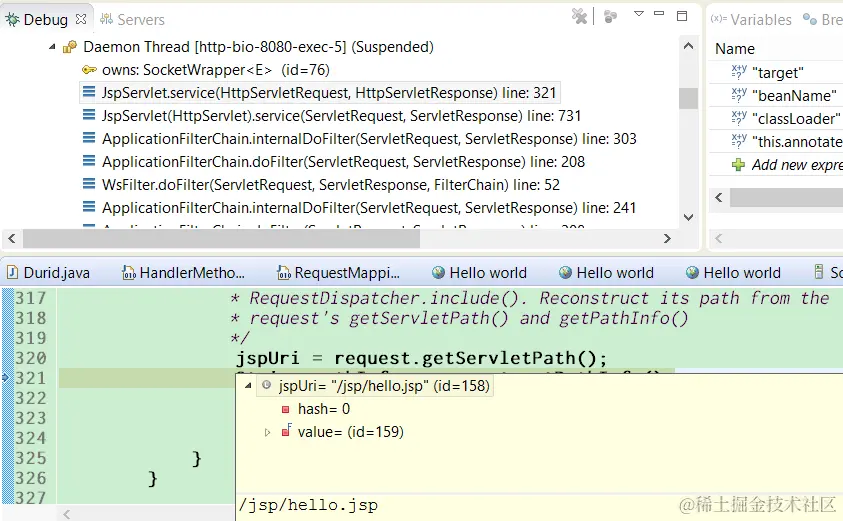Open the Durid.java editor tab
Image resolution: width=843 pixels, height=521 pixels.
point(48,273)
